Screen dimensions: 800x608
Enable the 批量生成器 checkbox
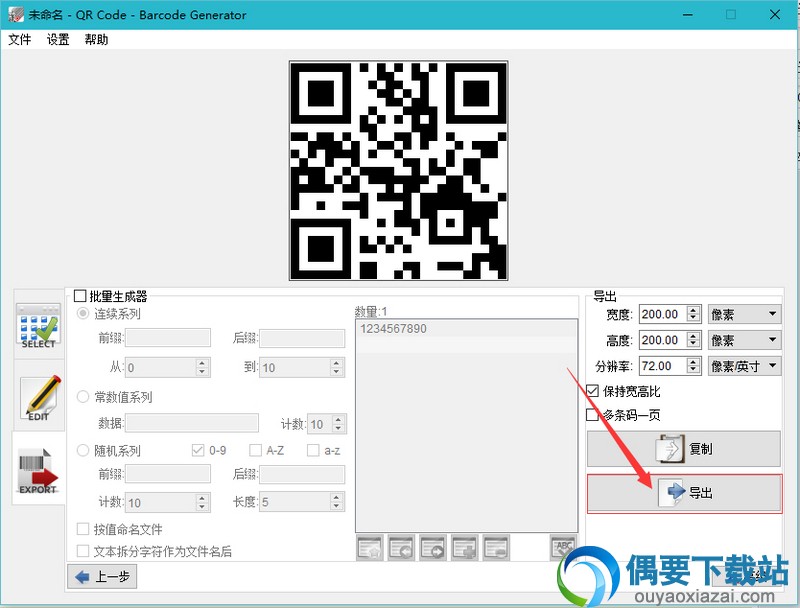click(x=80, y=296)
